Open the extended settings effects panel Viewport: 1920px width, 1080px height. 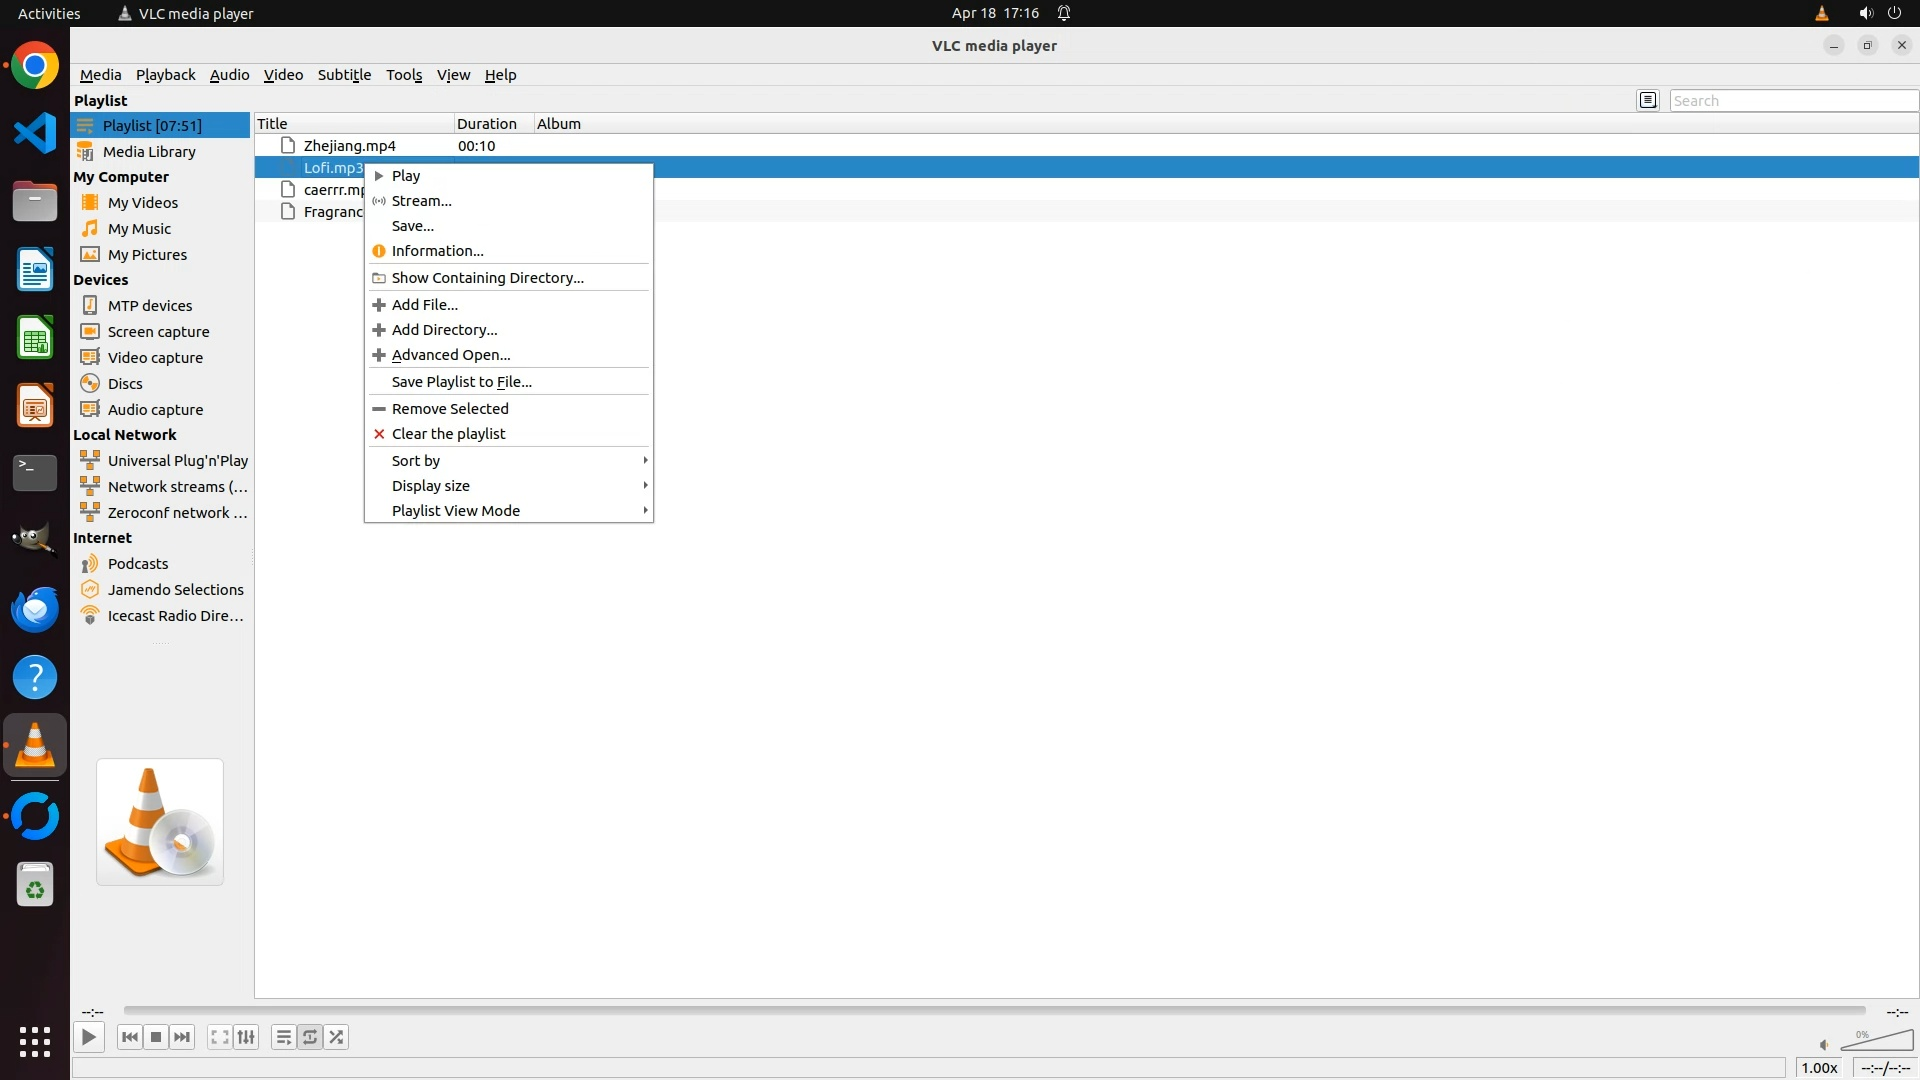click(246, 1037)
